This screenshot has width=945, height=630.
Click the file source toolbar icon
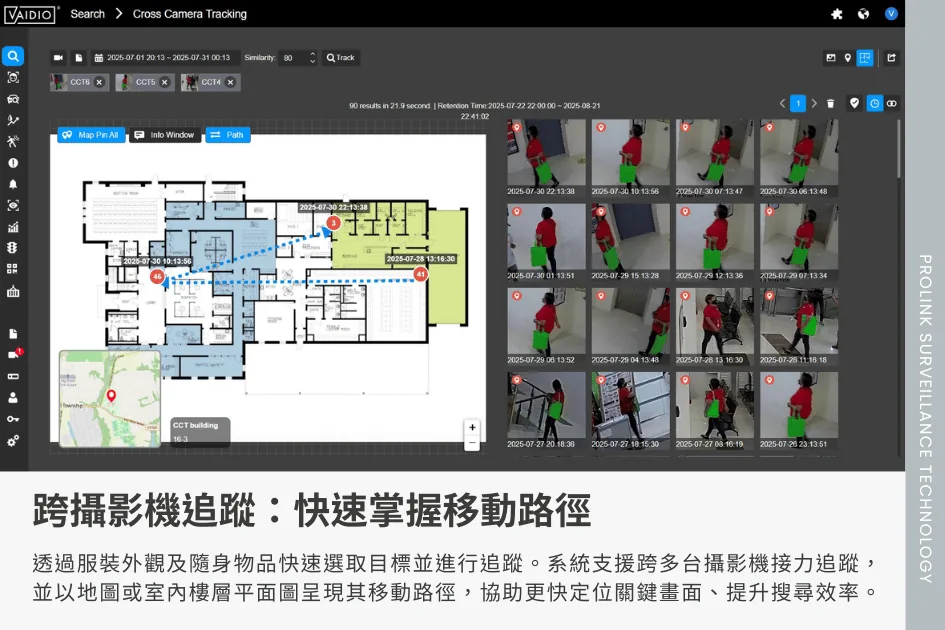[78, 58]
